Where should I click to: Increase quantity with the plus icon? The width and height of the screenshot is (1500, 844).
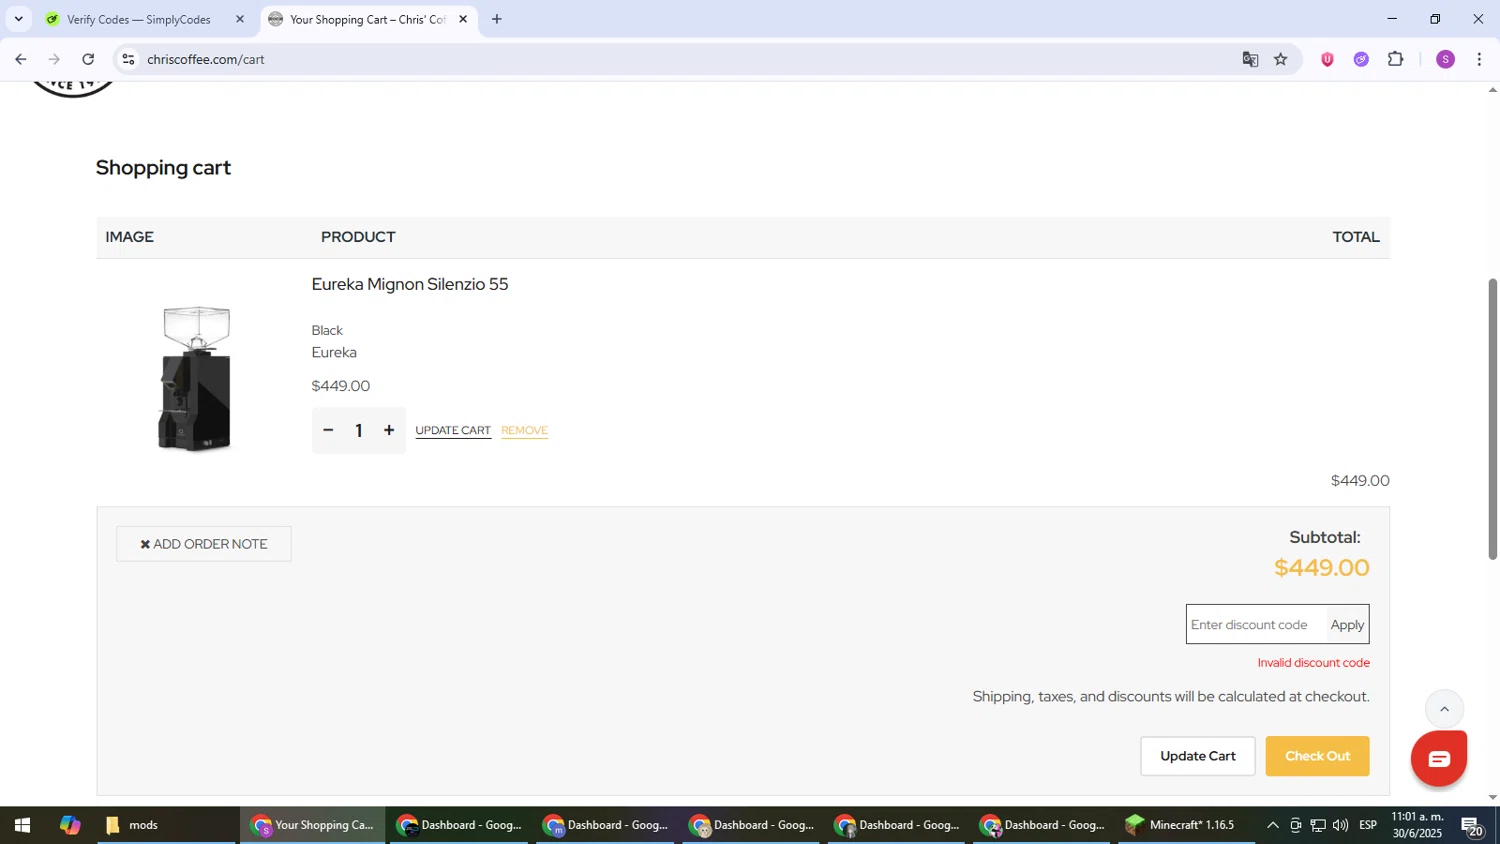click(x=389, y=430)
